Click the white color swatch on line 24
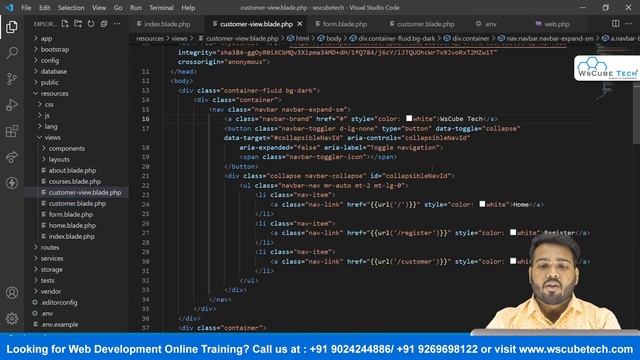 482,204
